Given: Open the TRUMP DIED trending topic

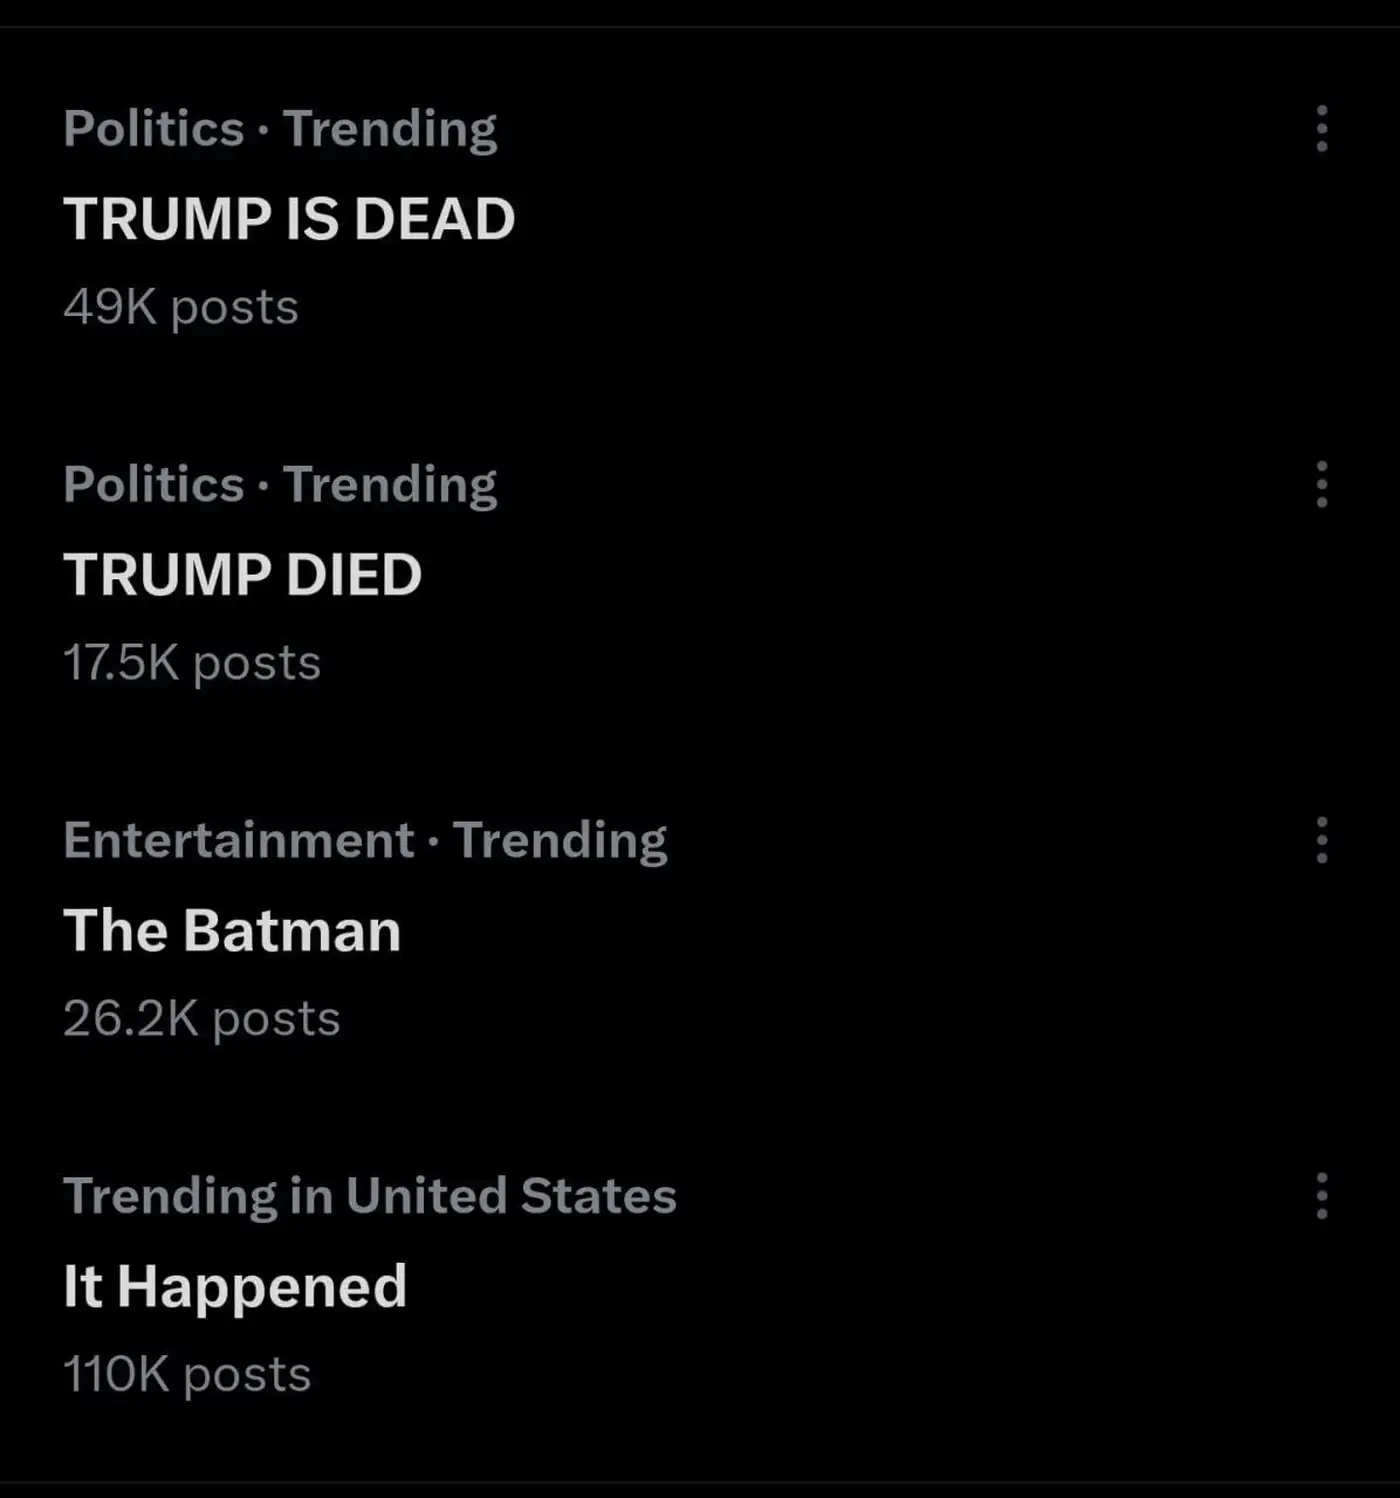Looking at the screenshot, I should click(242, 575).
